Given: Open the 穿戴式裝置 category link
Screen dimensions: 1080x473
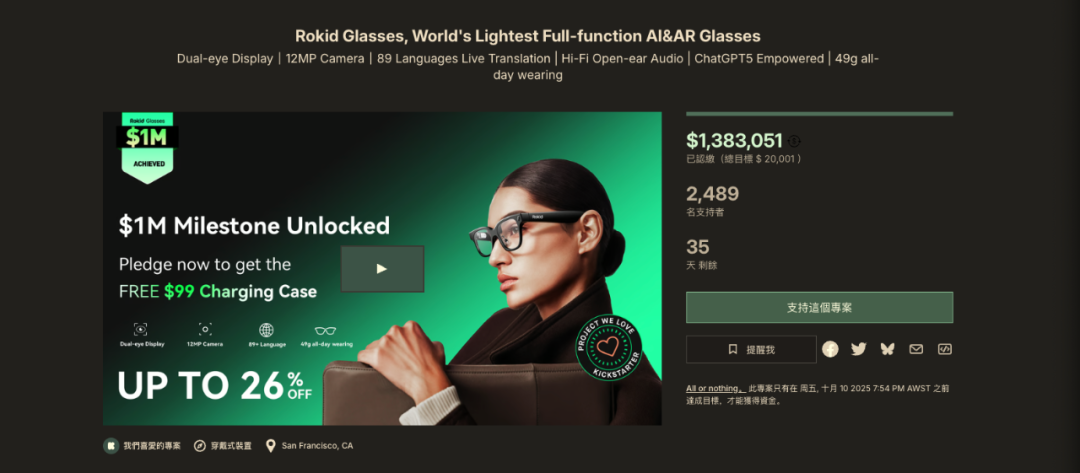Looking at the screenshot, I should pyautogui.click(x=230, y=446).
